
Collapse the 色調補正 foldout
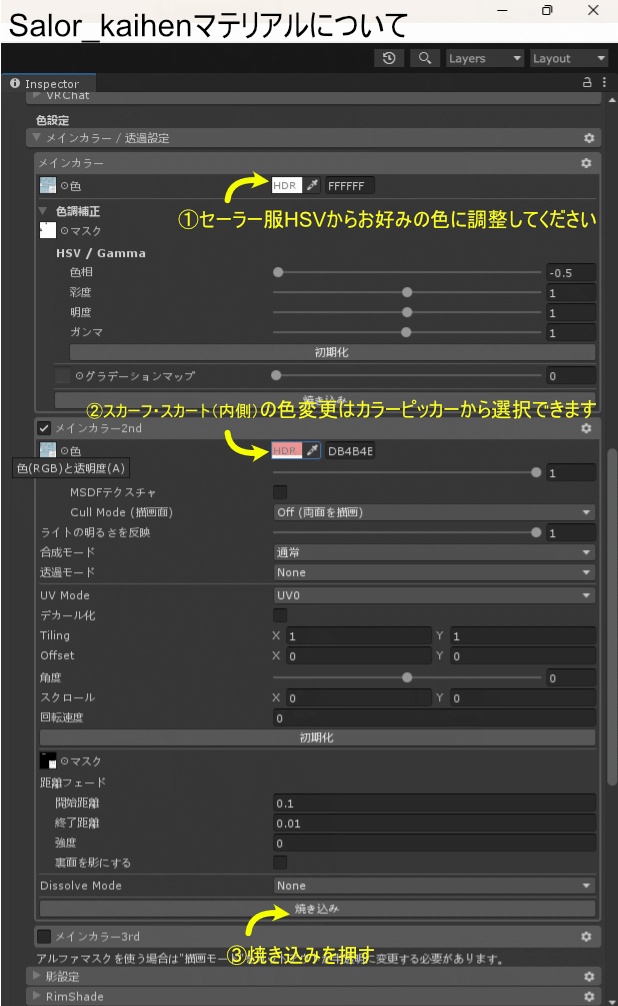pos(43,210)
